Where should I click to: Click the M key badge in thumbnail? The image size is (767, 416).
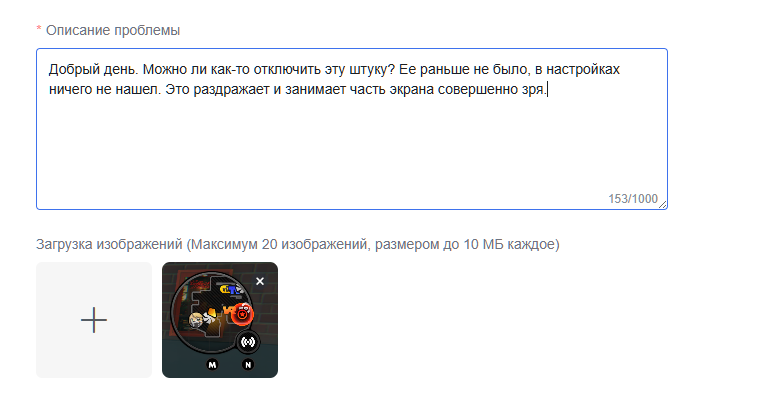tap(212, 365)
